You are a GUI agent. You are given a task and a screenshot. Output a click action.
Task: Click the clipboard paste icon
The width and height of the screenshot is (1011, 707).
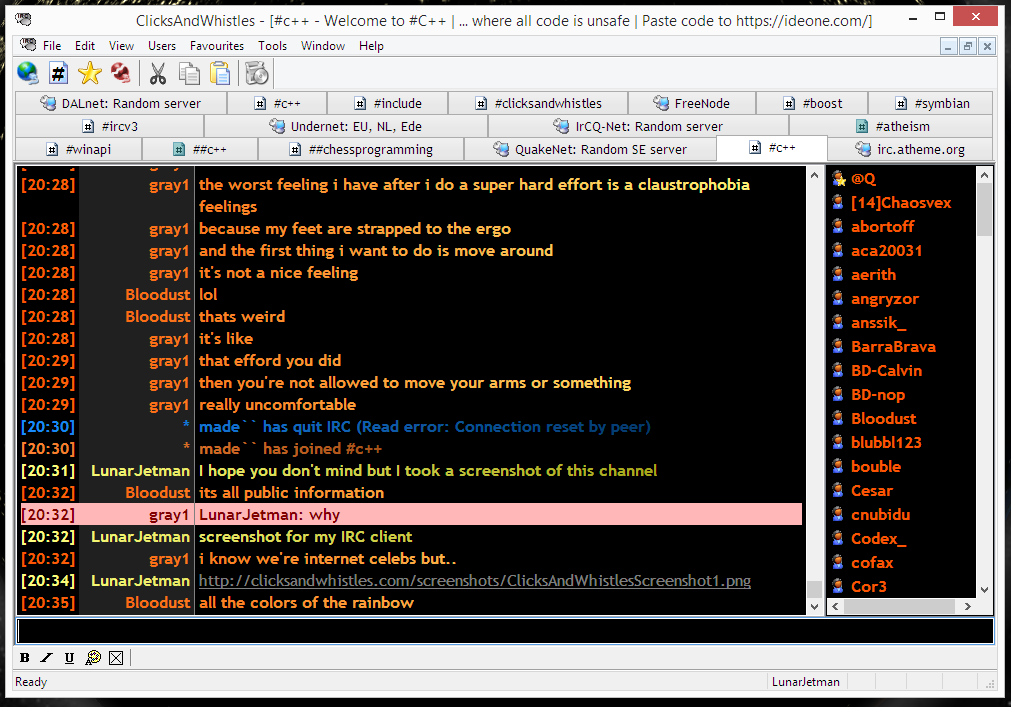pyautogui.click(x=220, y=73)
